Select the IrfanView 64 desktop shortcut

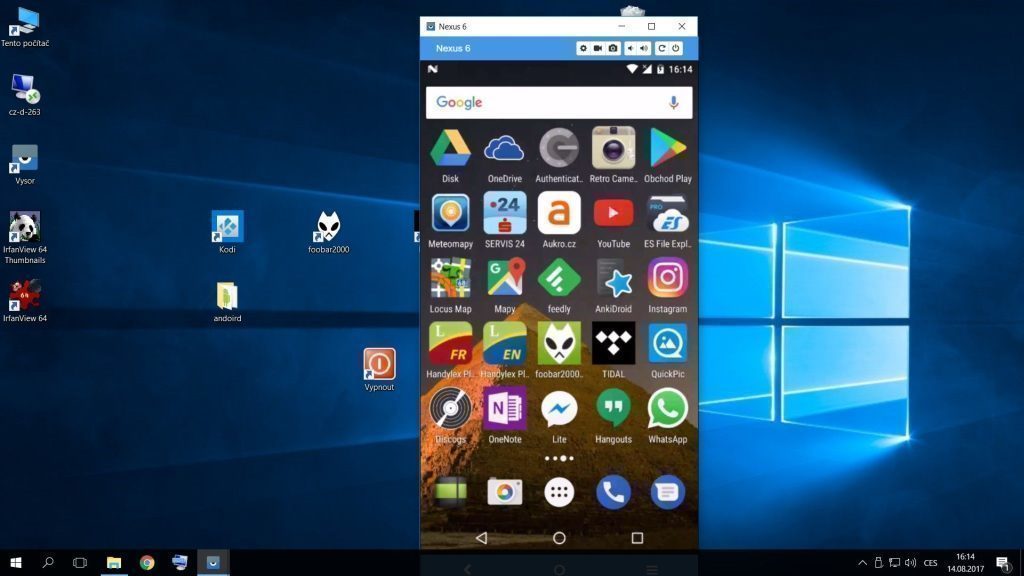point(25,300)
